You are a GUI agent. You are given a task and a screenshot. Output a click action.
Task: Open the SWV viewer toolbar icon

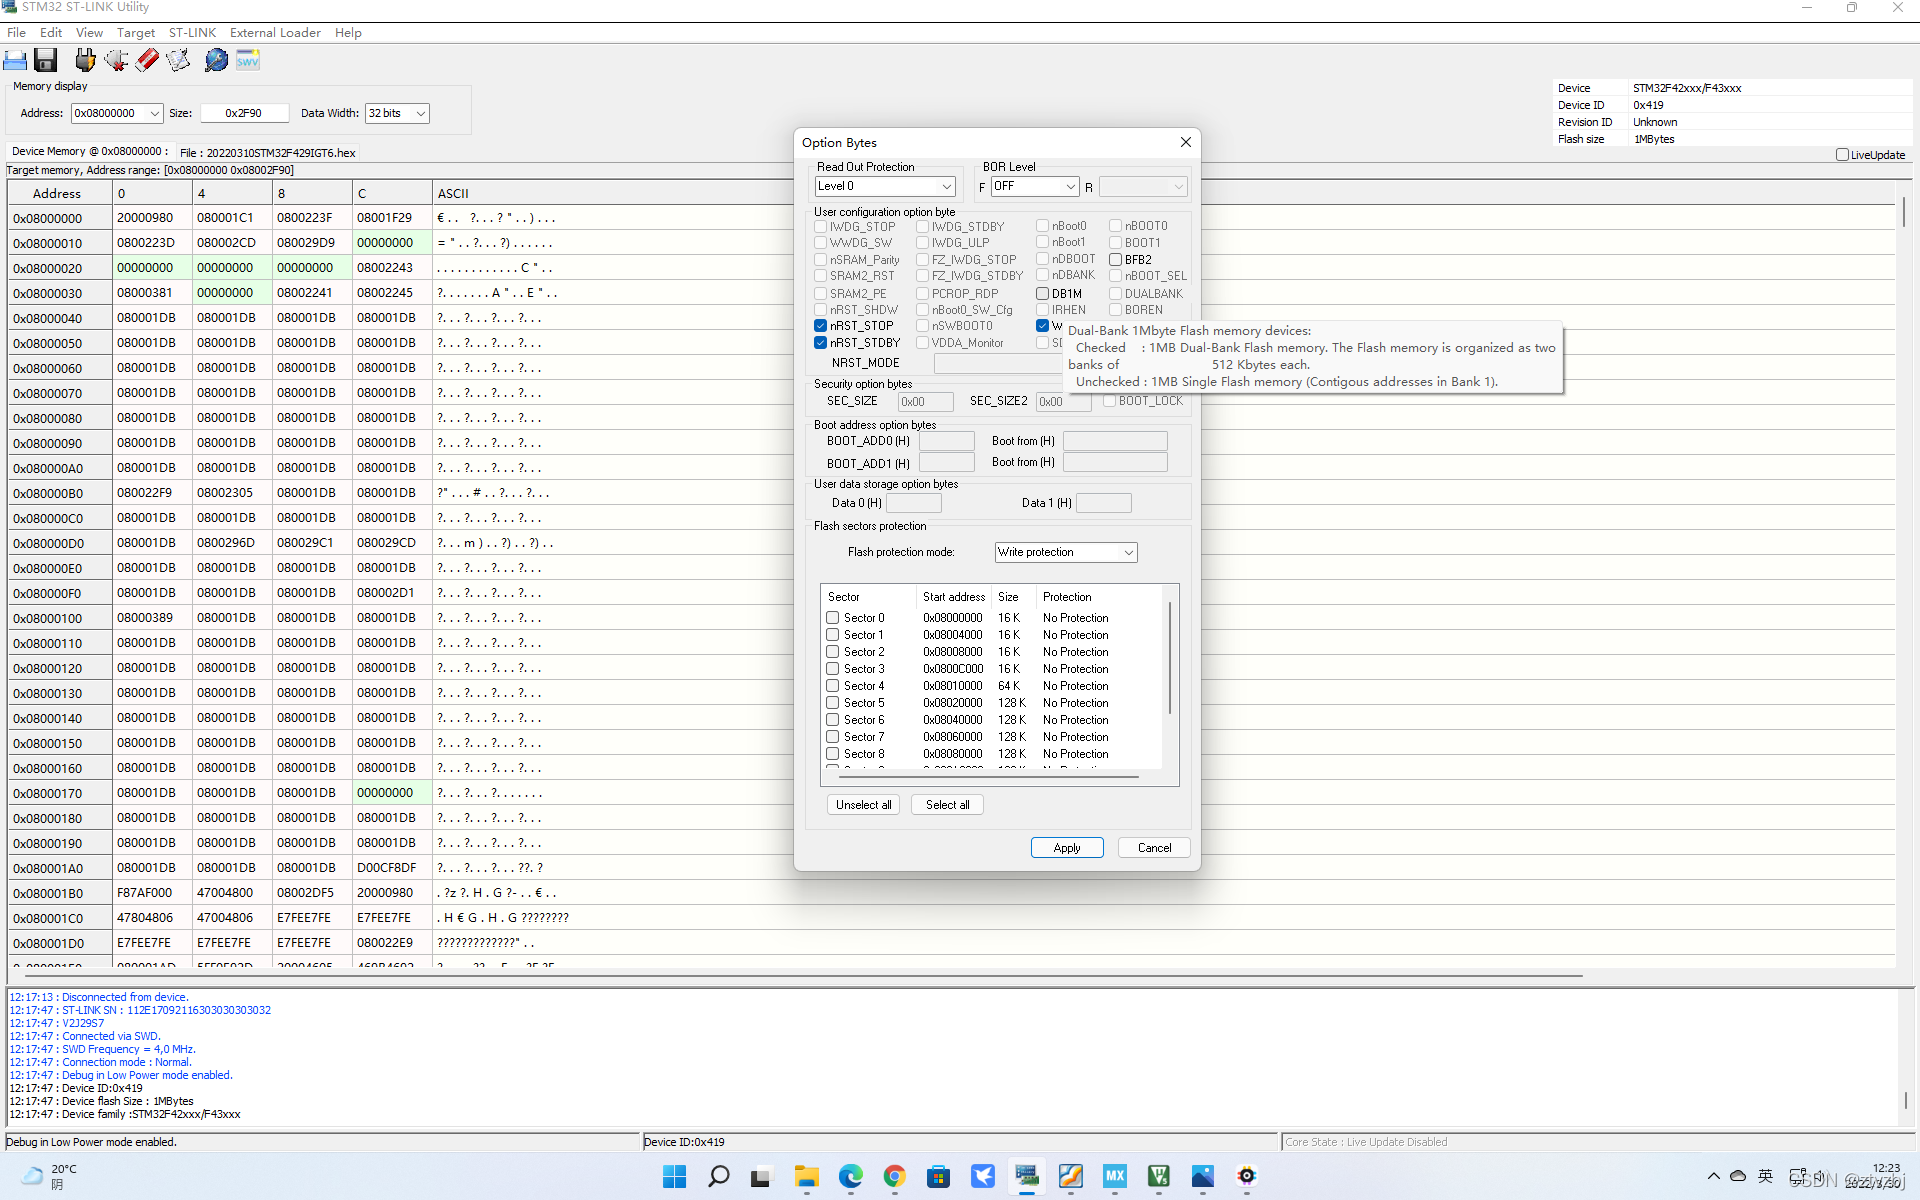pyautogui.click(x=248, y=60)
